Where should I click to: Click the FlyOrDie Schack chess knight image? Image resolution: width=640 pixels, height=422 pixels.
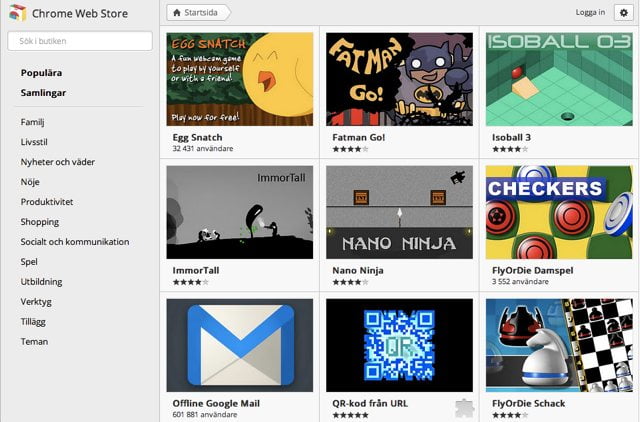coord(559,345)
